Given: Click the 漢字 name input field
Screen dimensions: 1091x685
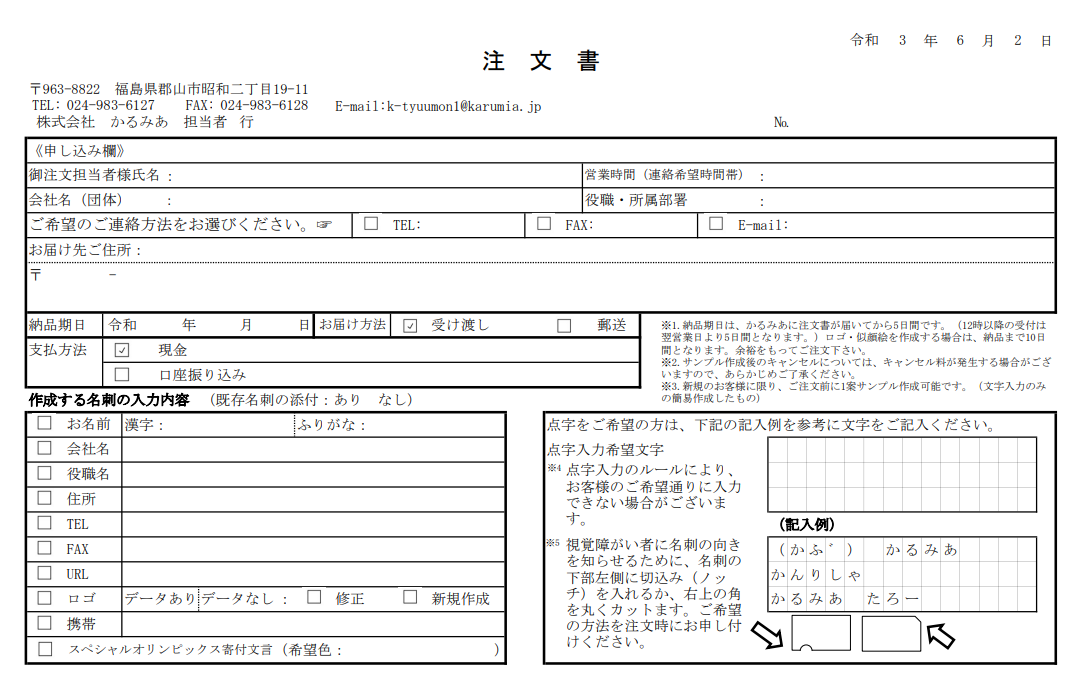Looking at the screenshot, I should 230,425.
